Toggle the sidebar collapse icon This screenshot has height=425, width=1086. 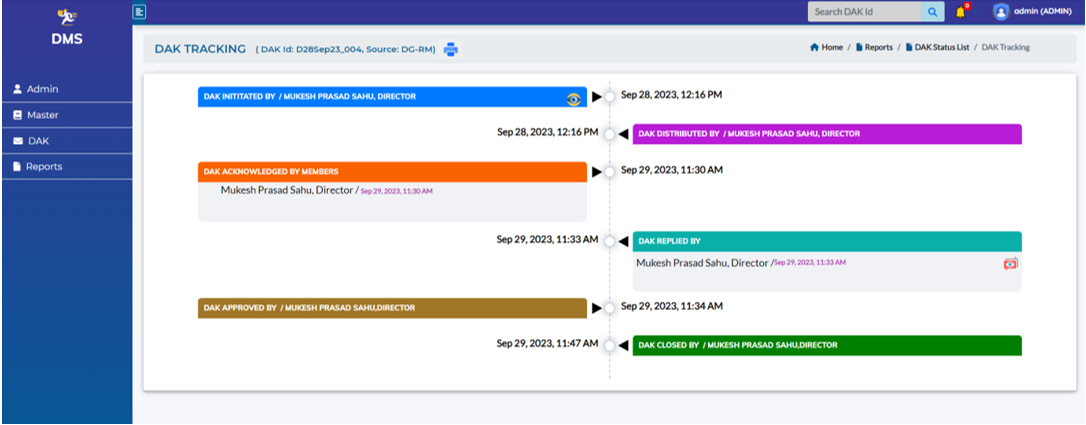click(140, 12)
